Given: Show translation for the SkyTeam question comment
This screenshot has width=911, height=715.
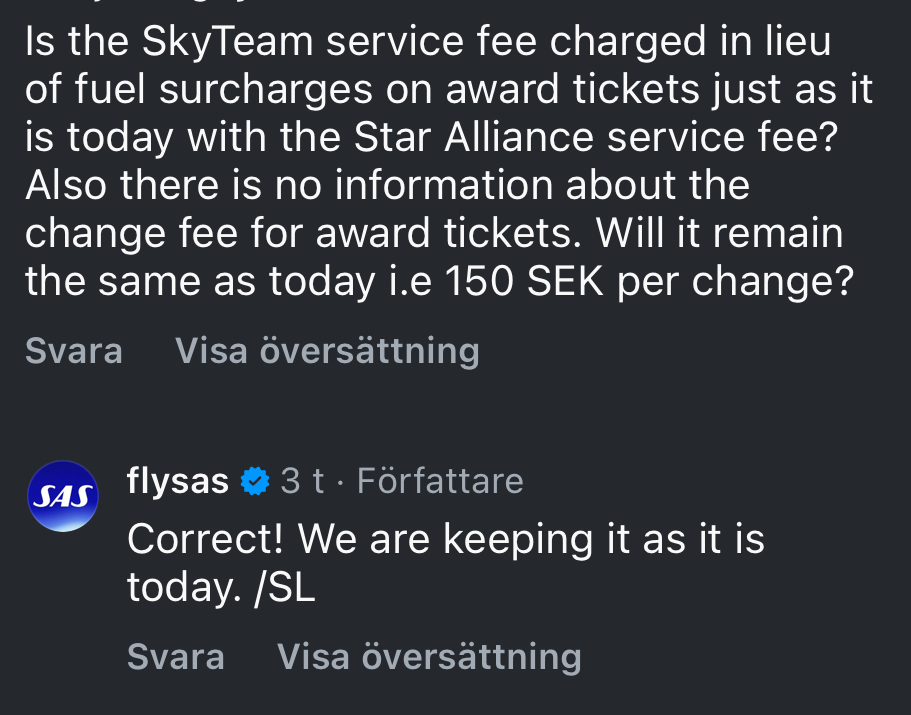Looking at the screenshot, I should coord(327,351).
